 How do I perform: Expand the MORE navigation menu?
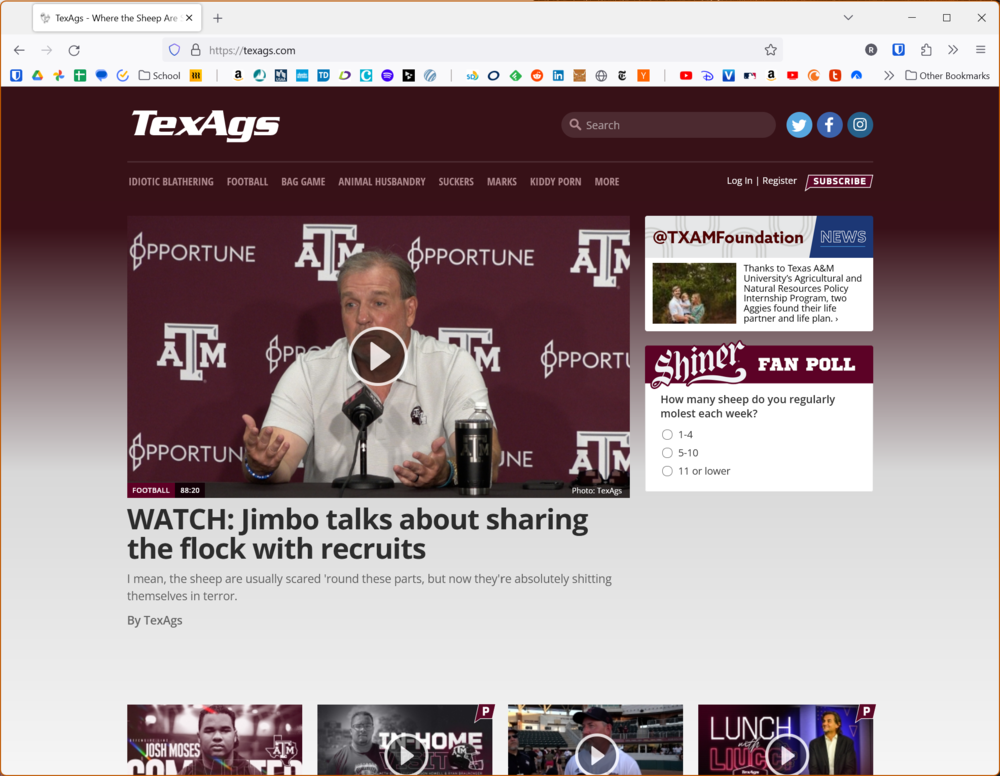click(606, 182)
